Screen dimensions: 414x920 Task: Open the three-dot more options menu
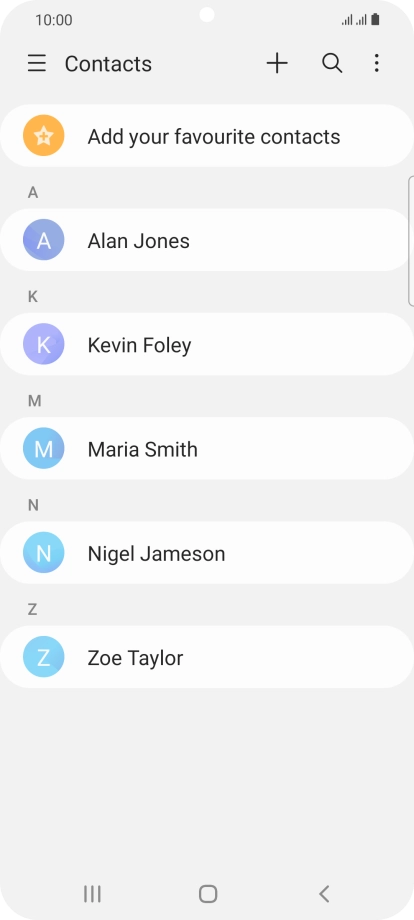(376, 63)
